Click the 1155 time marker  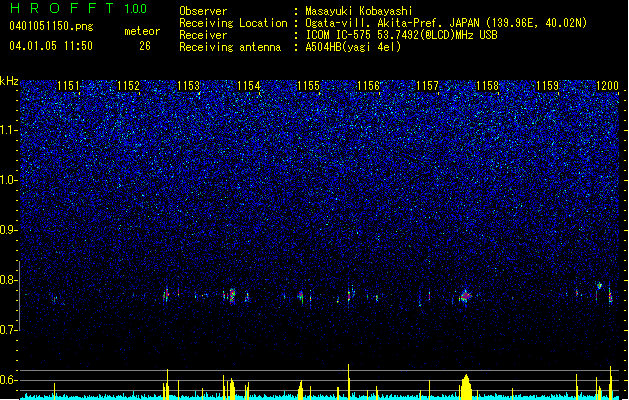tap(308, 85)
